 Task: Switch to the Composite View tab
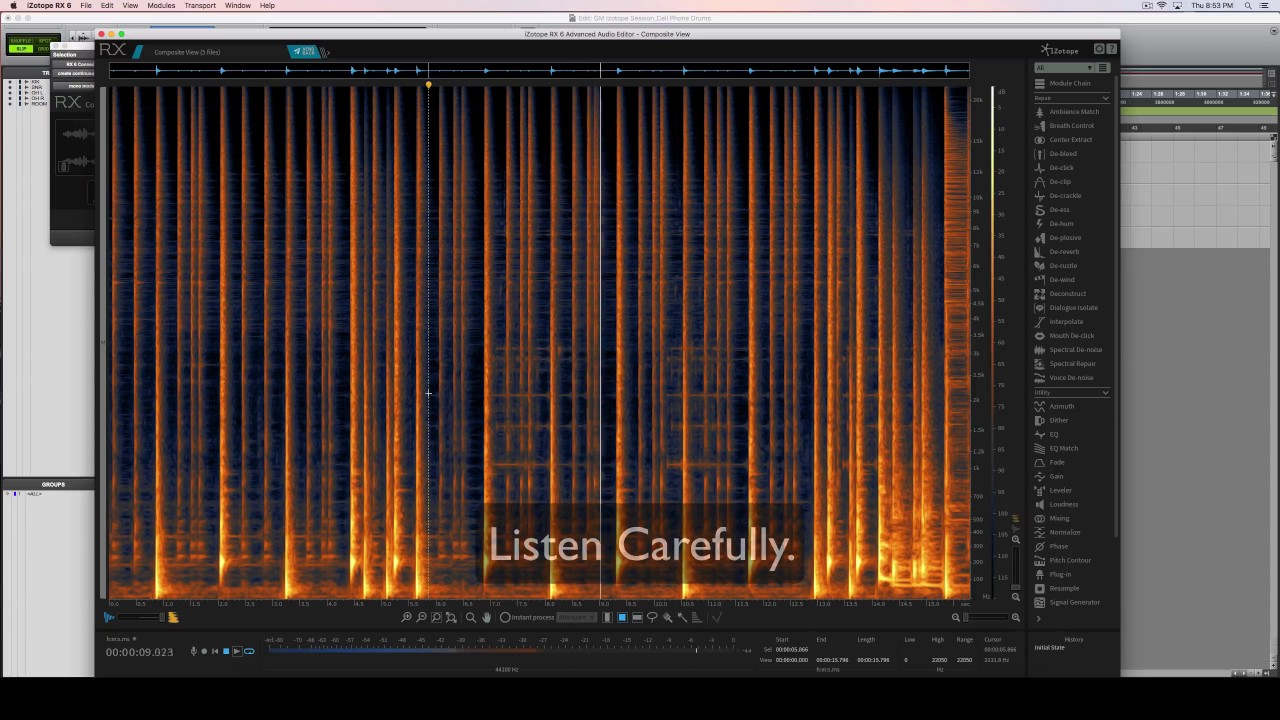[187, 52]
